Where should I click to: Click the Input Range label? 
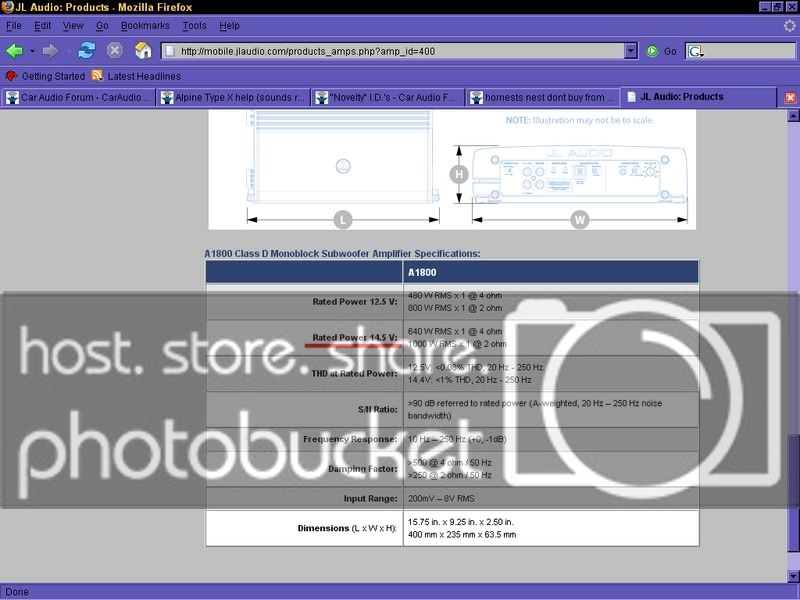tap(370, 498)
